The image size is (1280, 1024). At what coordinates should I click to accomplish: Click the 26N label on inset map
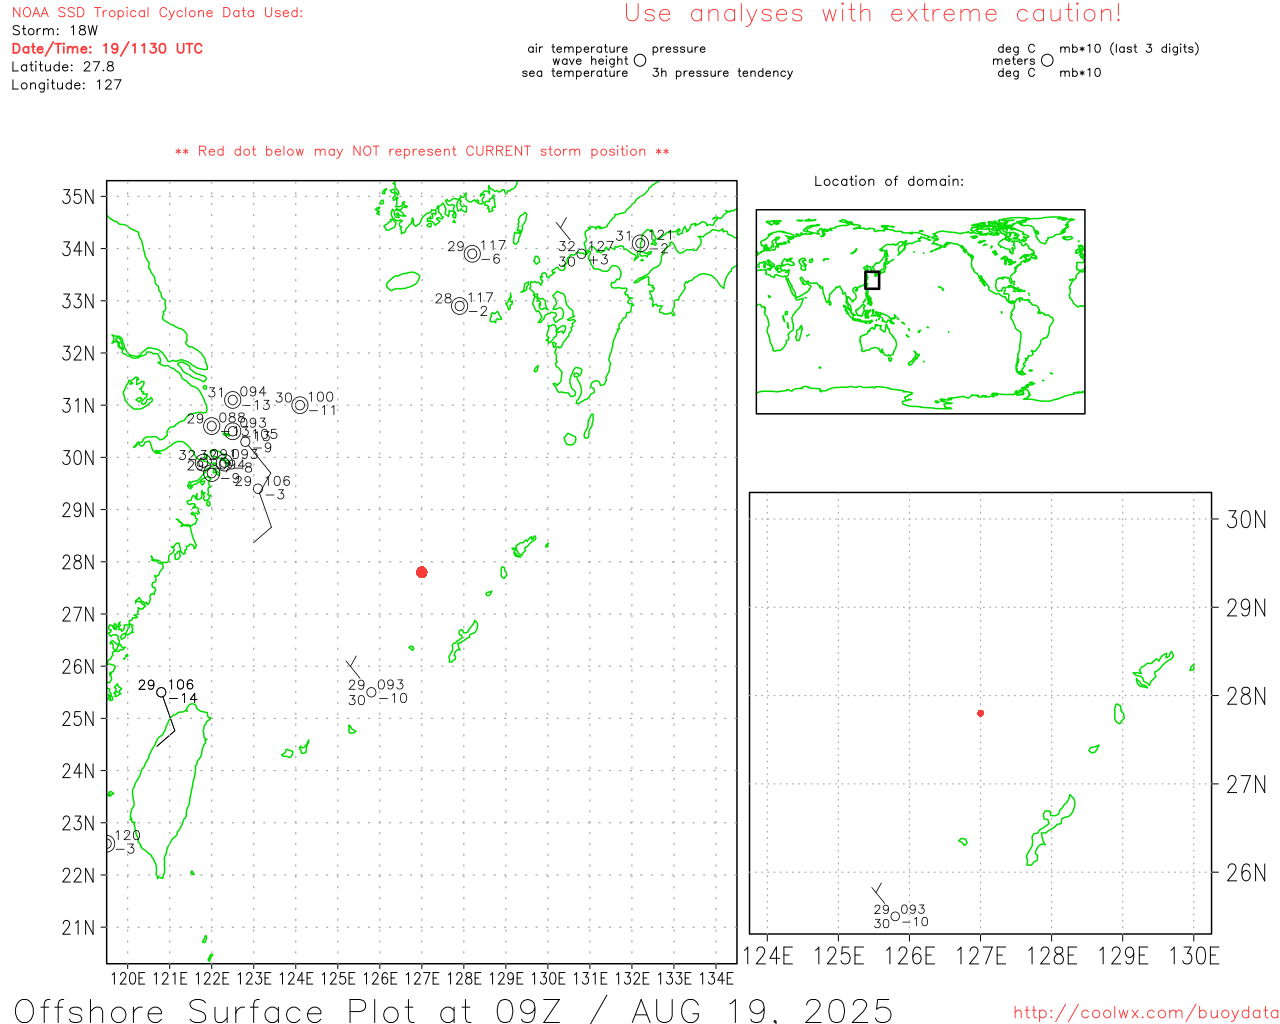[x=1246, y=873]
